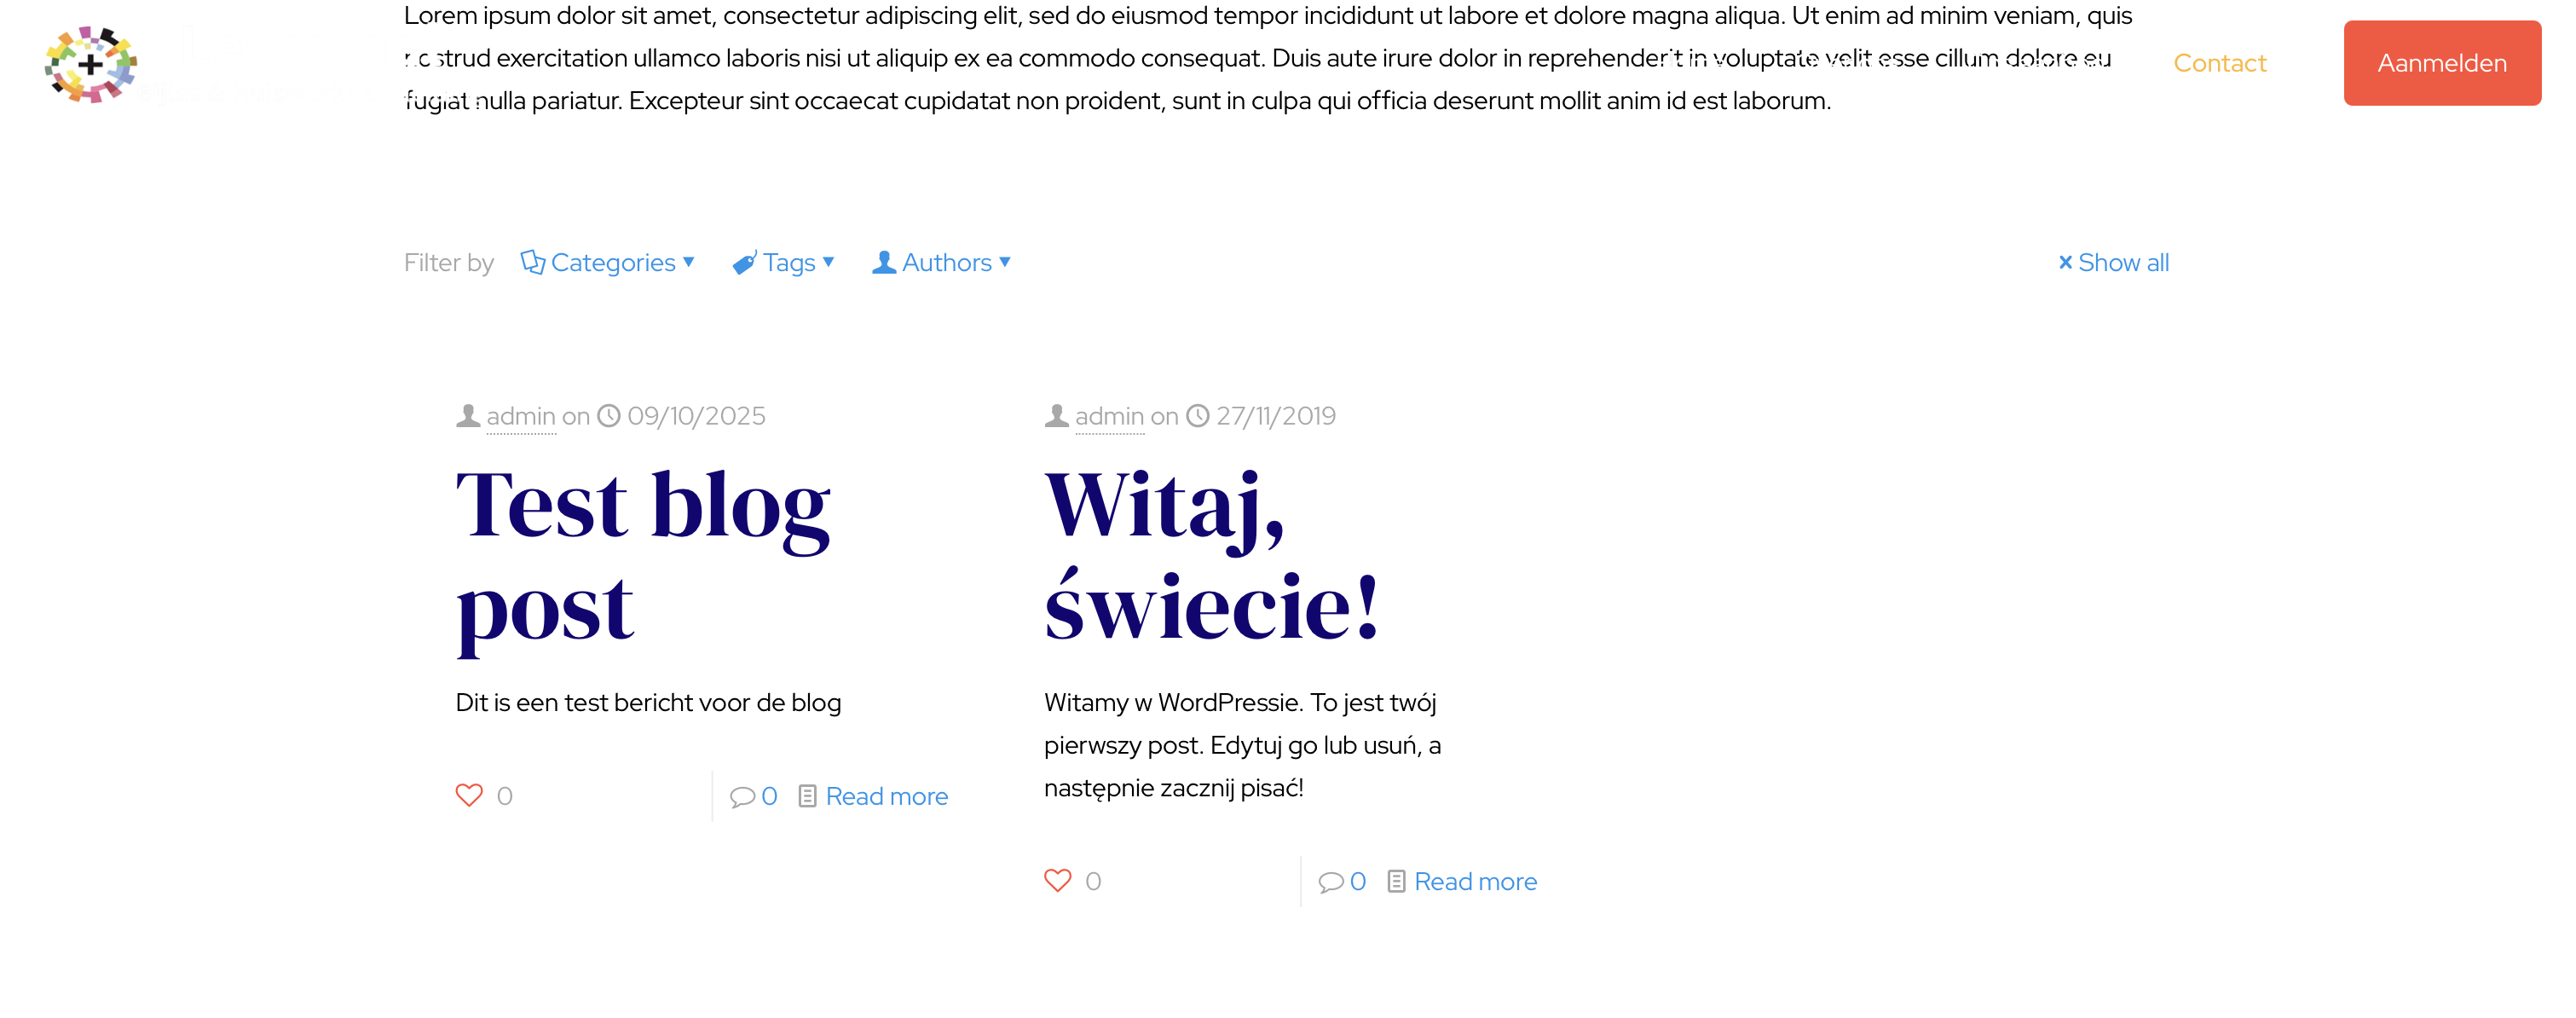Open comments bubble for Test blog post
The image size is (2576, 1018).
tap(742, 796)
